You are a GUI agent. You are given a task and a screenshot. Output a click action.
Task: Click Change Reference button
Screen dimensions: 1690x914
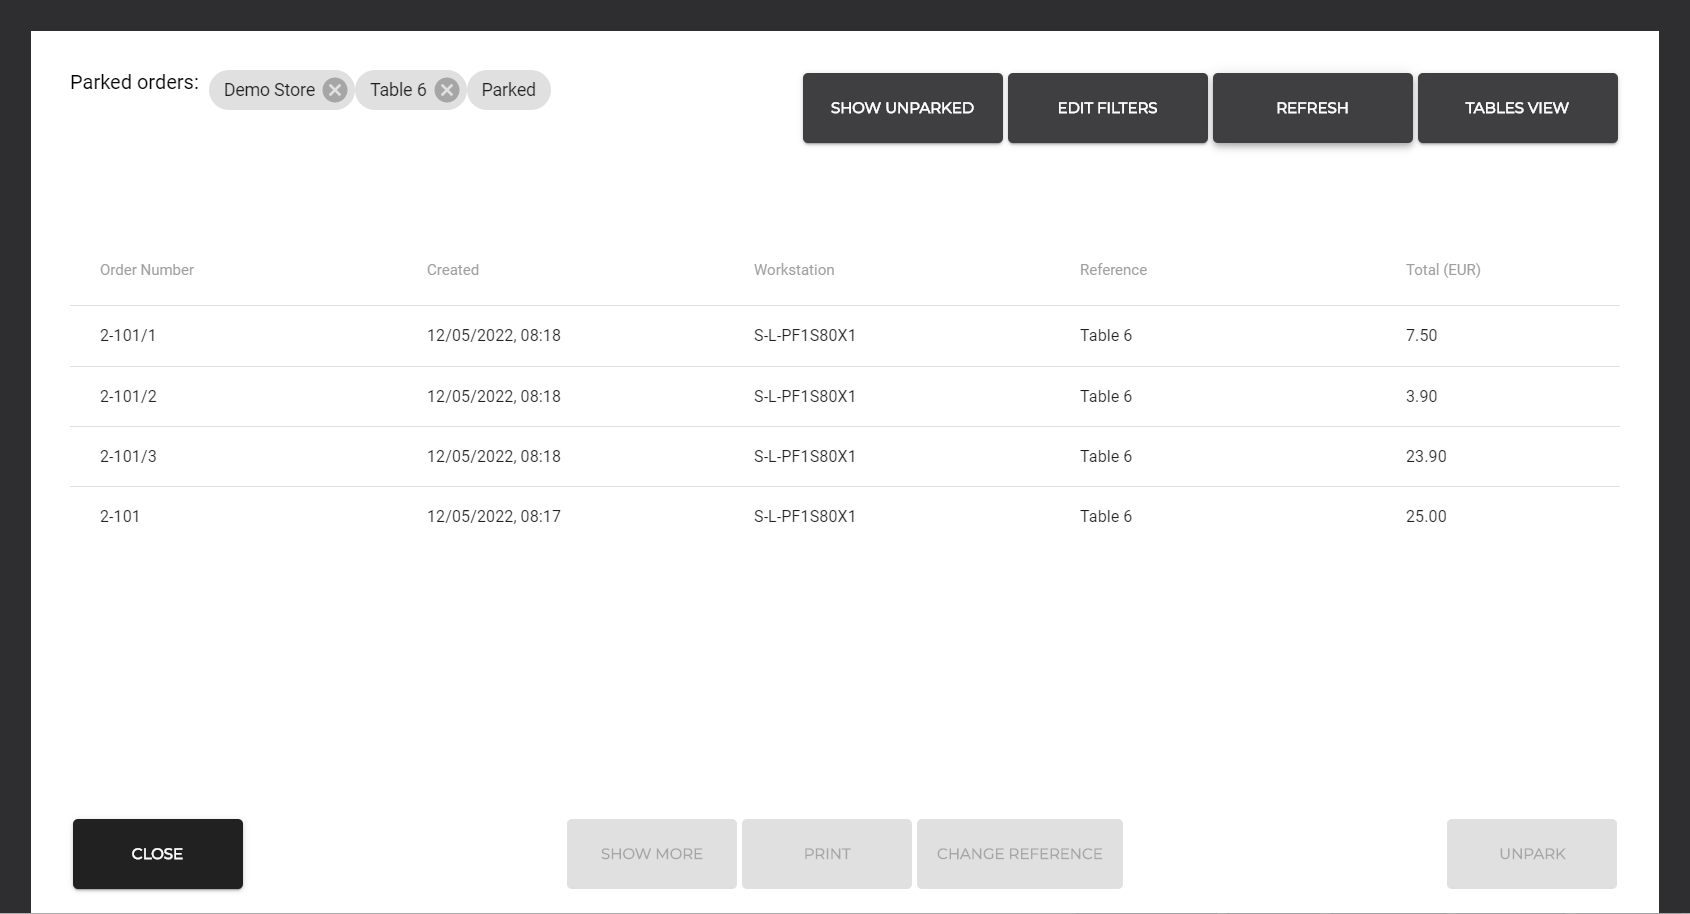pos(1019,854)
